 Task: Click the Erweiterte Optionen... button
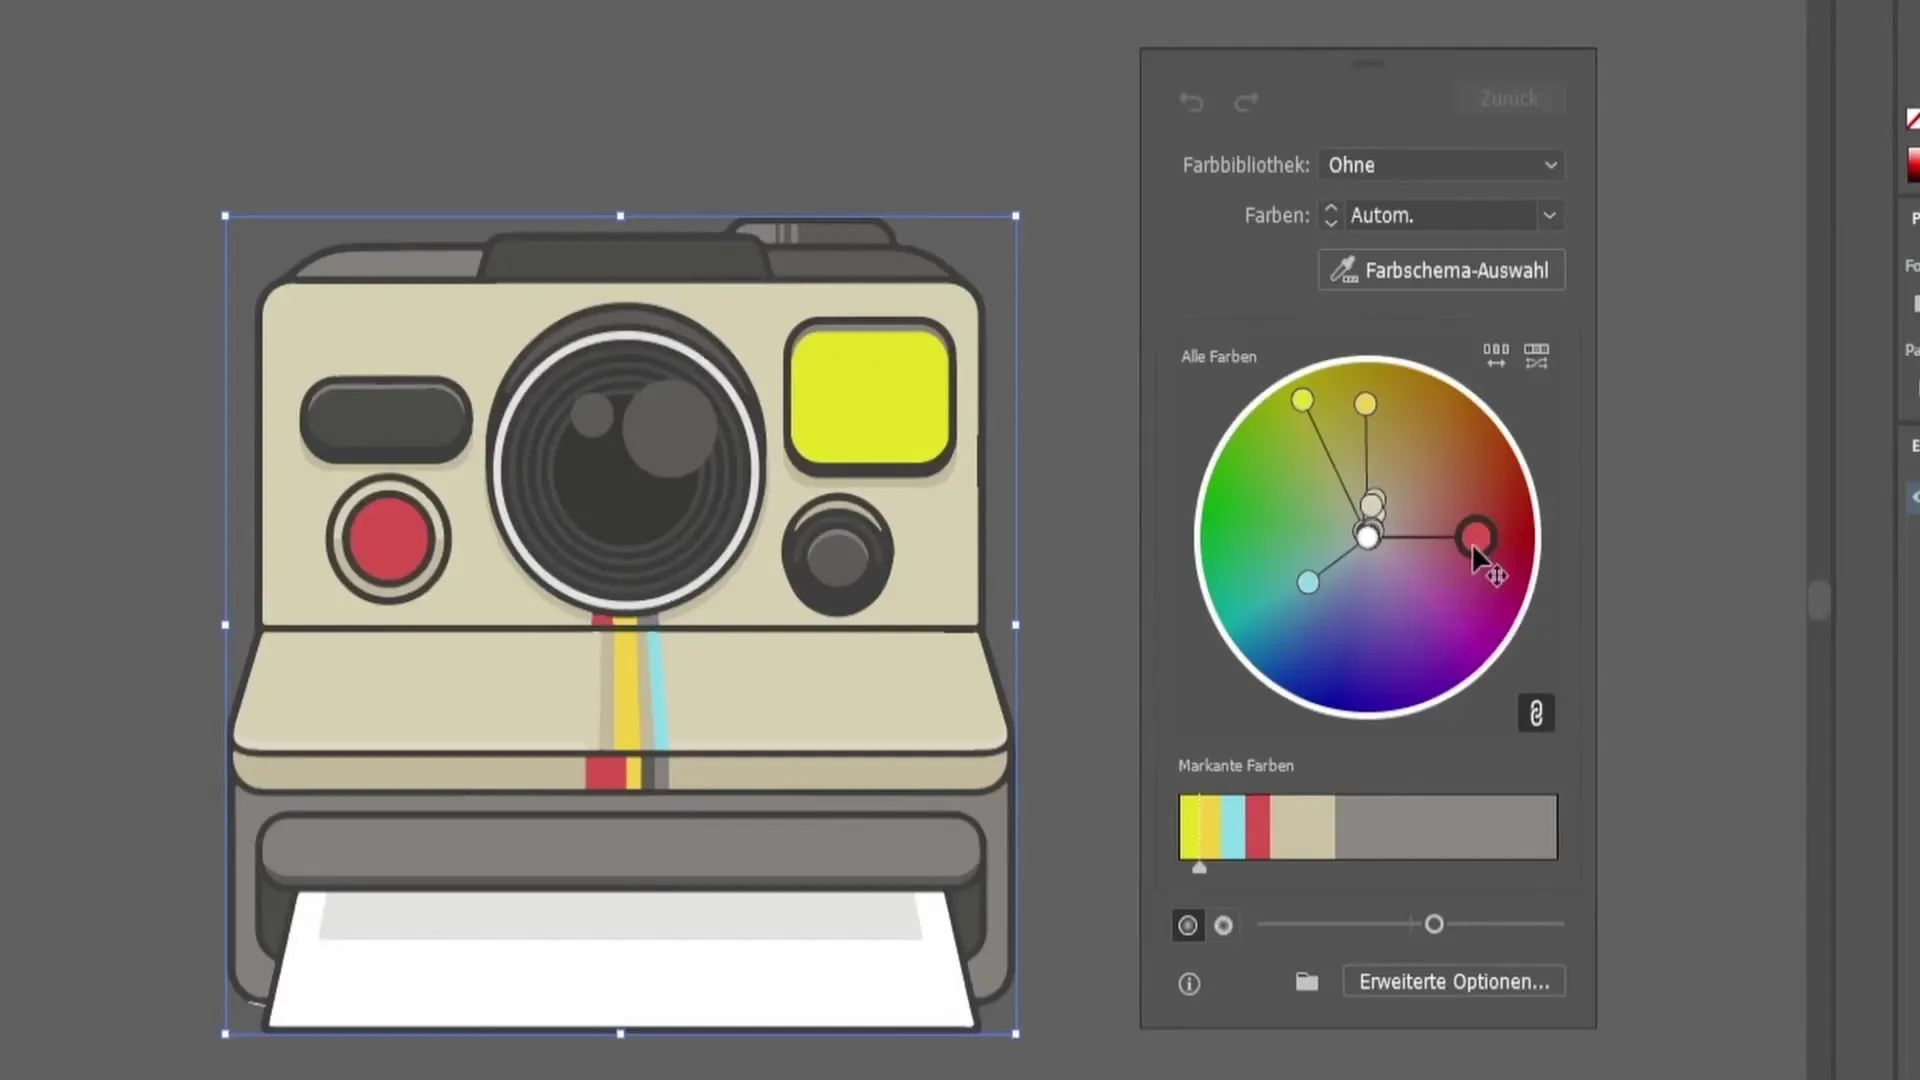point(1454,982)
